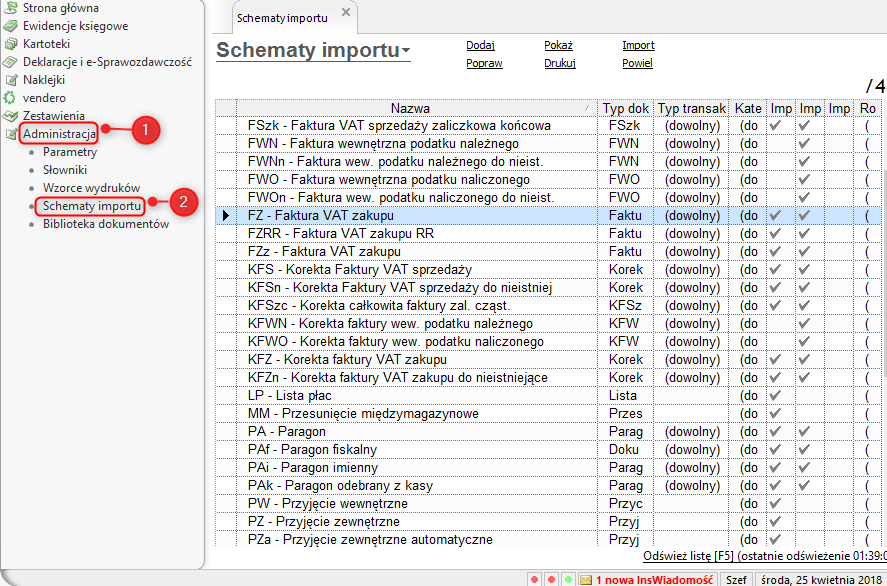Open the Schematy importu heading dropdown
Viewport: 887px width, 586px height.
pos(406,52)
